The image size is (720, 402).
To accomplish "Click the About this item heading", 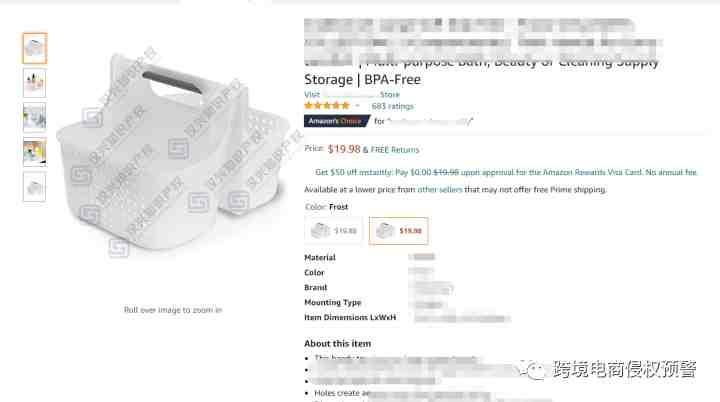I will [338, 344].
